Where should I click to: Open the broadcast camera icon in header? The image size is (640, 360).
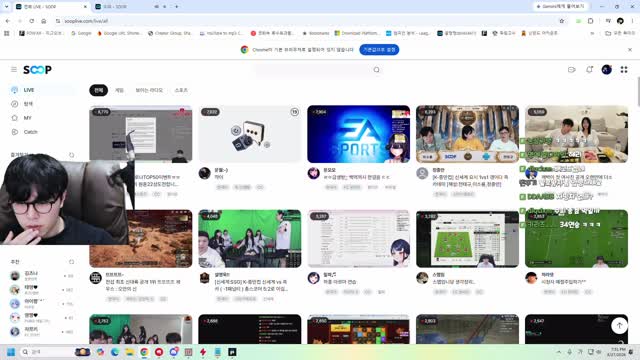tap(571, 70)
